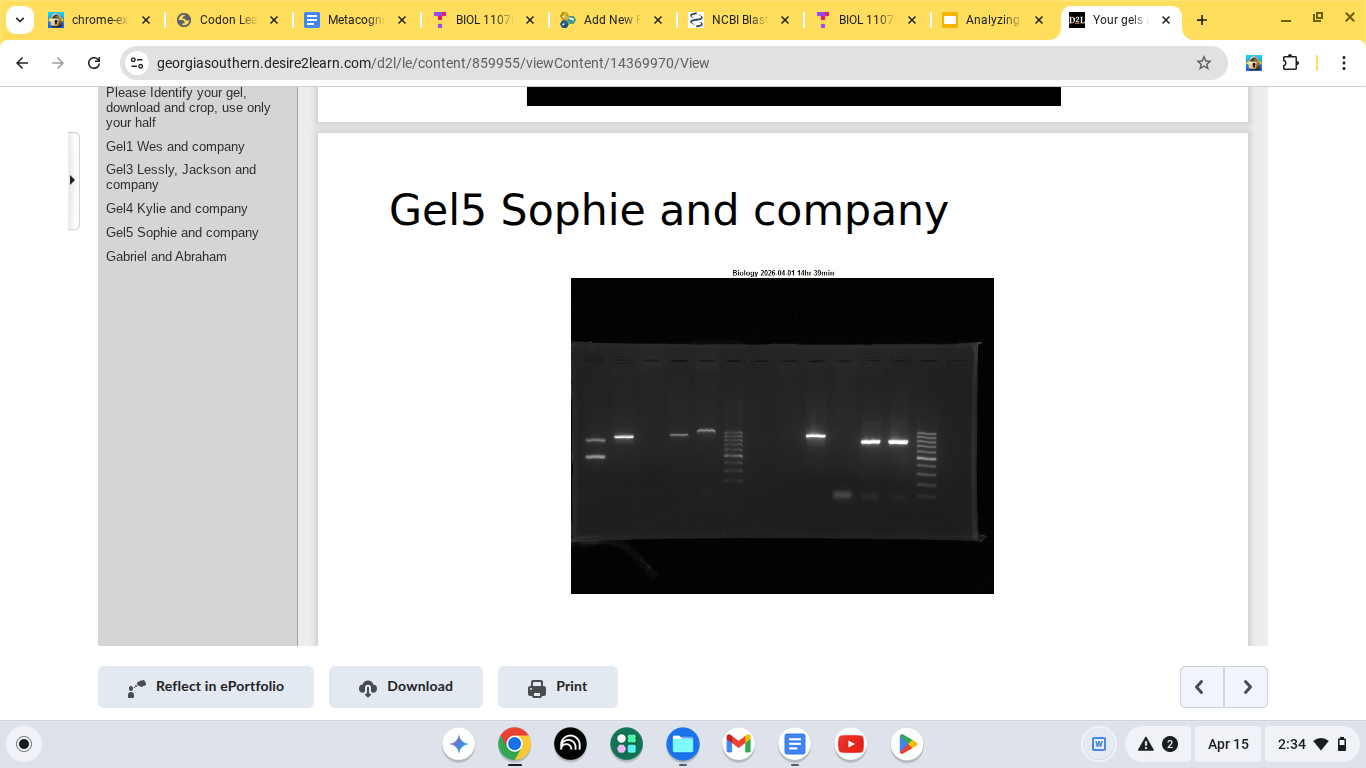Open the tab search dropdown

click(20, 20)
